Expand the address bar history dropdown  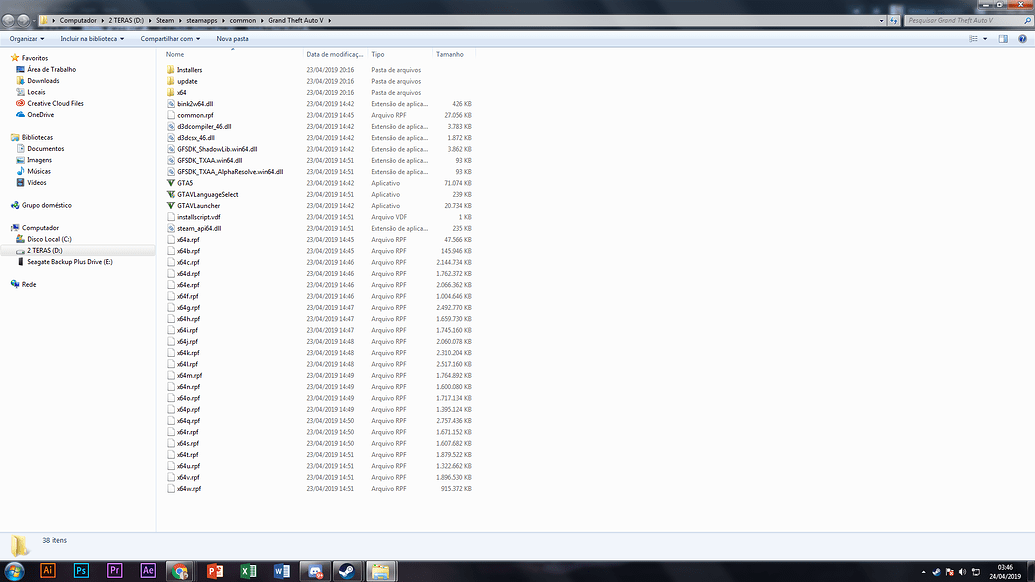[x=881, y=20]
